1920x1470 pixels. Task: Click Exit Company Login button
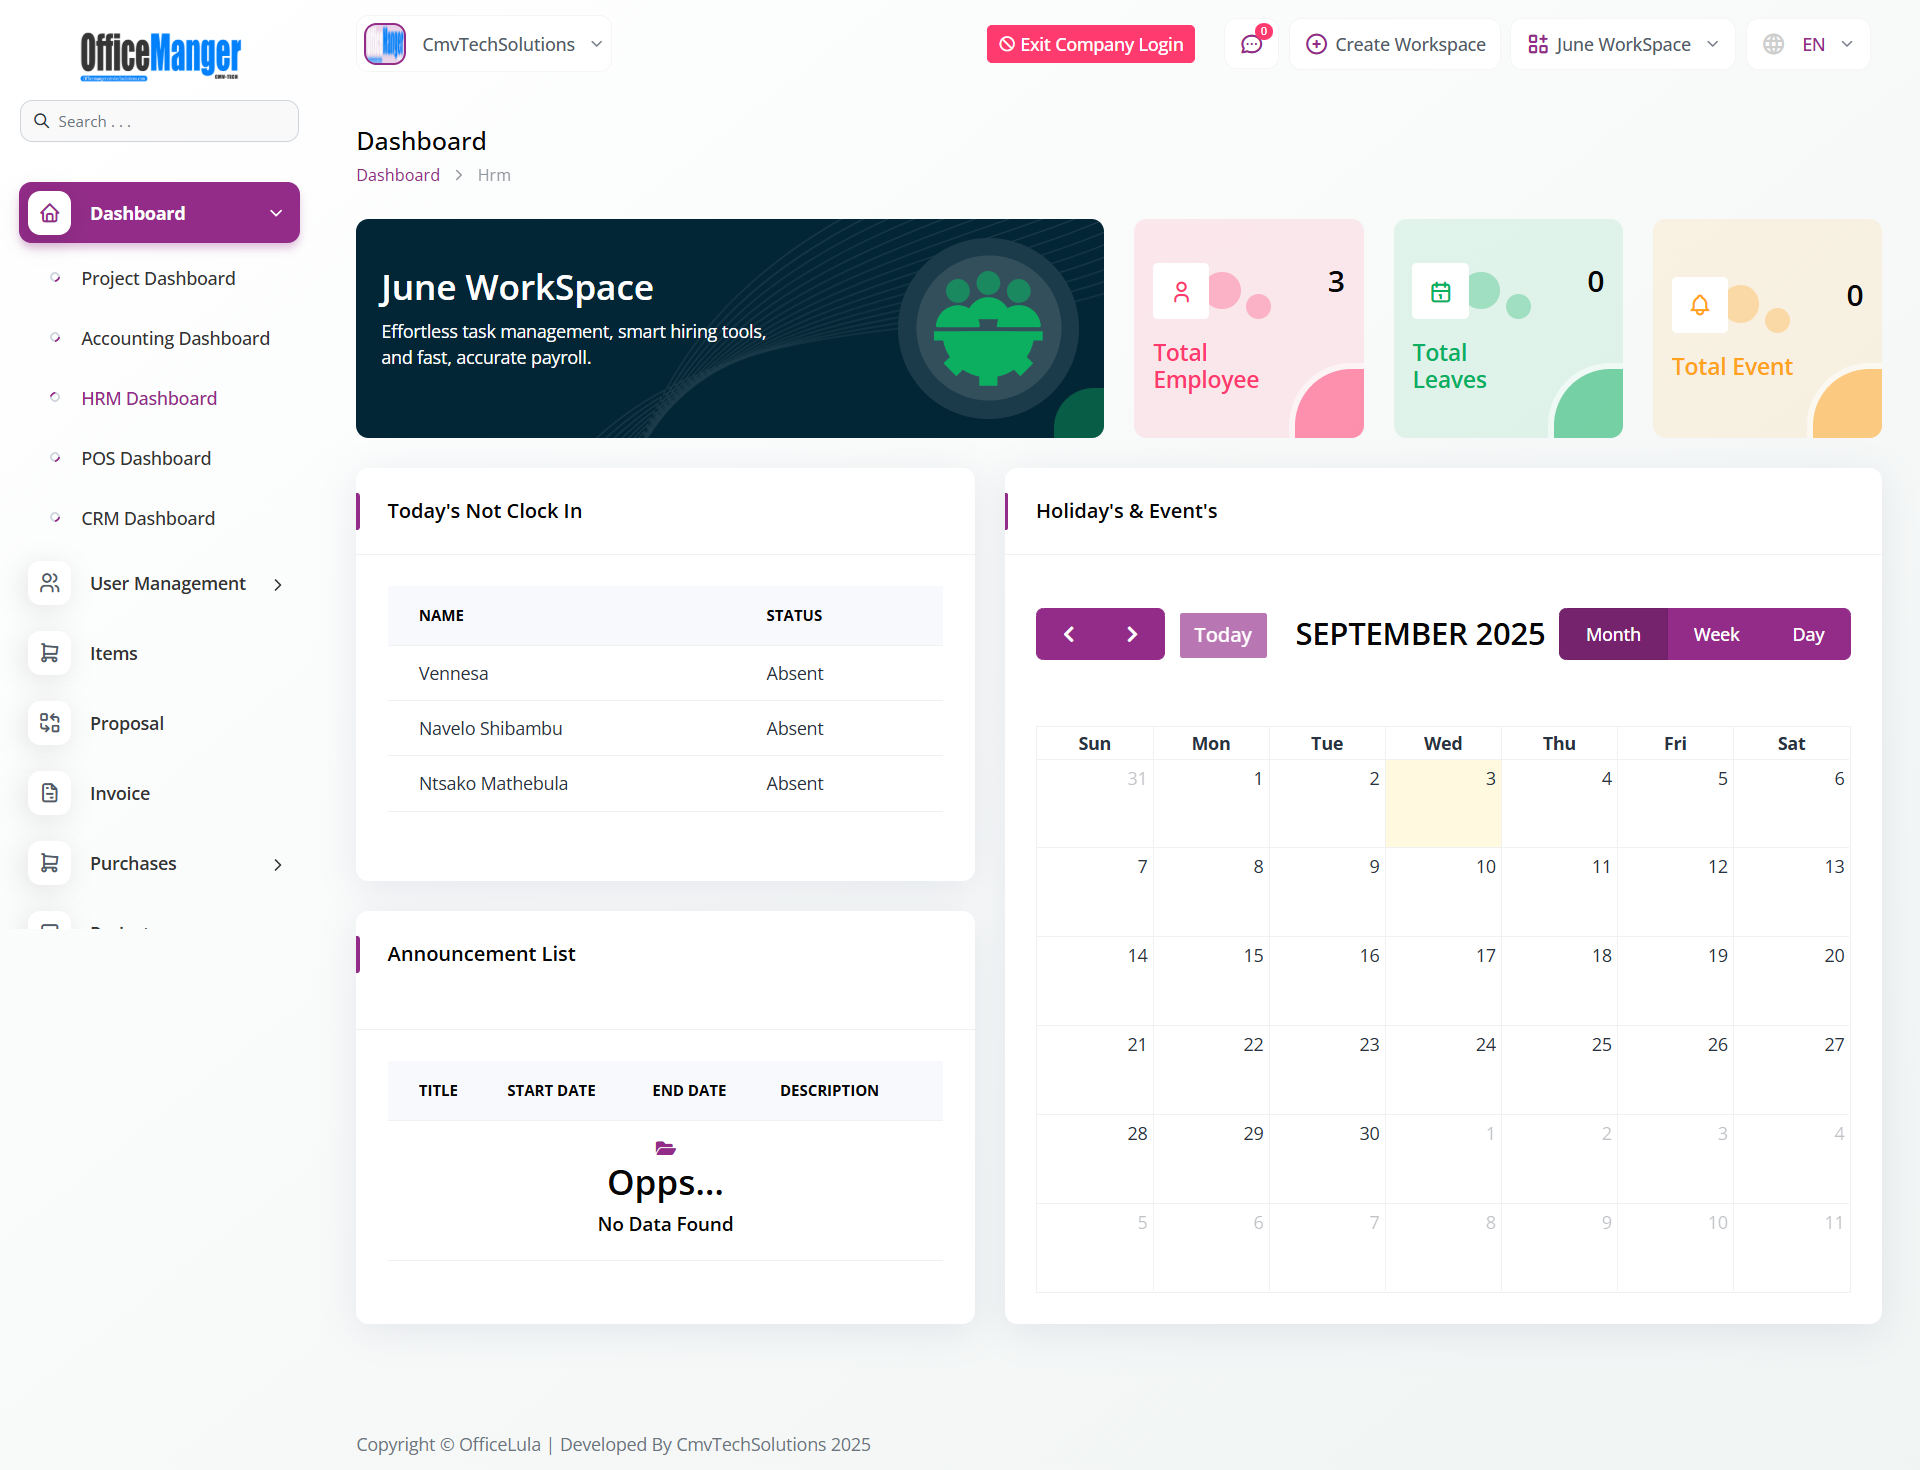click(1090, 44)
